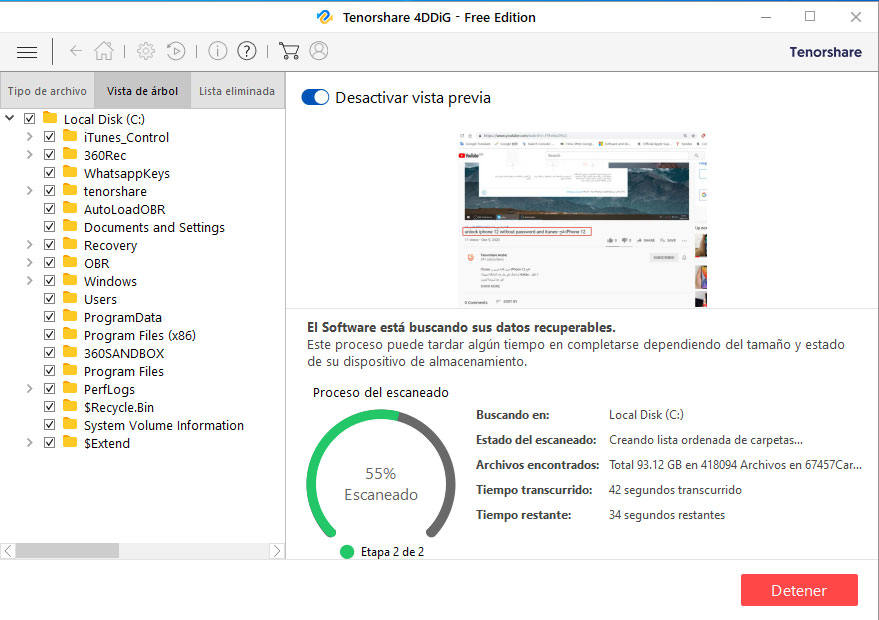Uncheck the Program Files checkbox

[49, 371]
